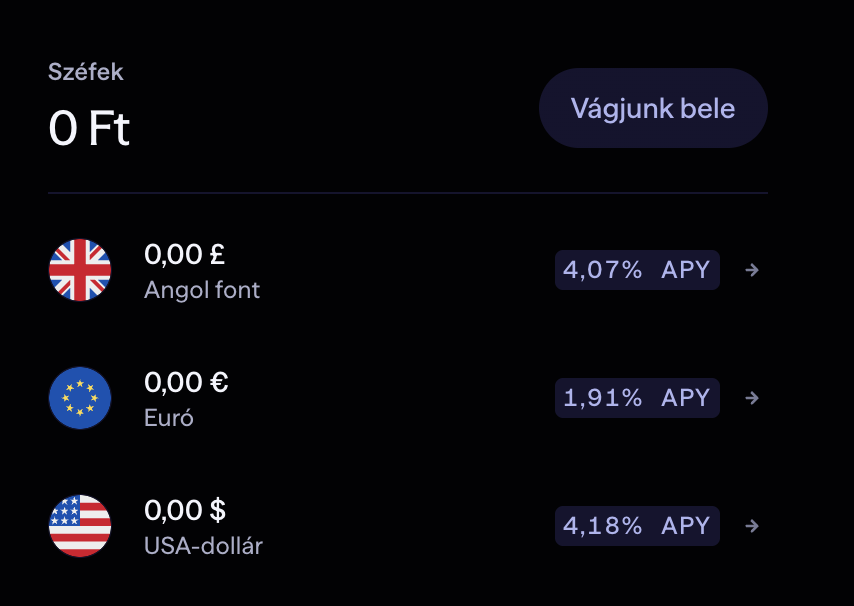Image resolution: width=854 pixels, height=606 pixels.
Task: Click the 0,00 € balance amount
Action: pyautogui.click(x=186, y=383)
